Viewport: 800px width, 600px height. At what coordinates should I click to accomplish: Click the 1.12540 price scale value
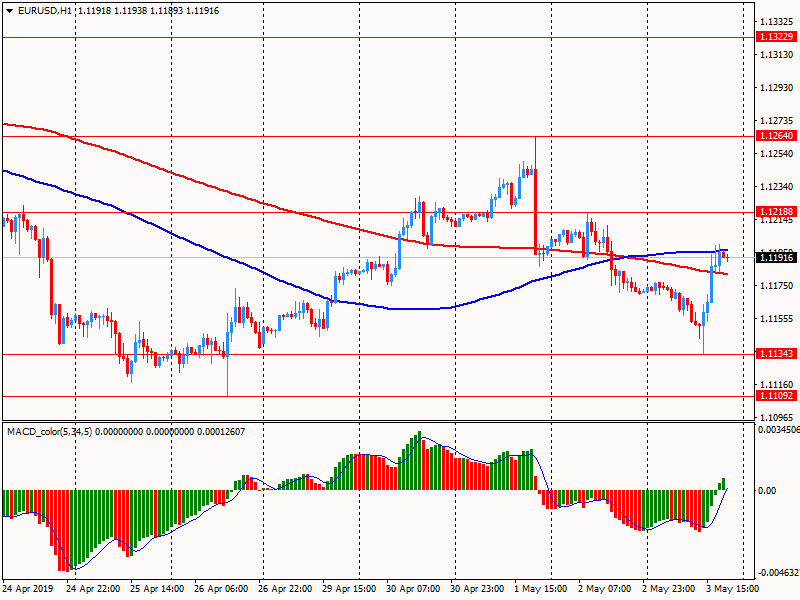tap(777, 154)
